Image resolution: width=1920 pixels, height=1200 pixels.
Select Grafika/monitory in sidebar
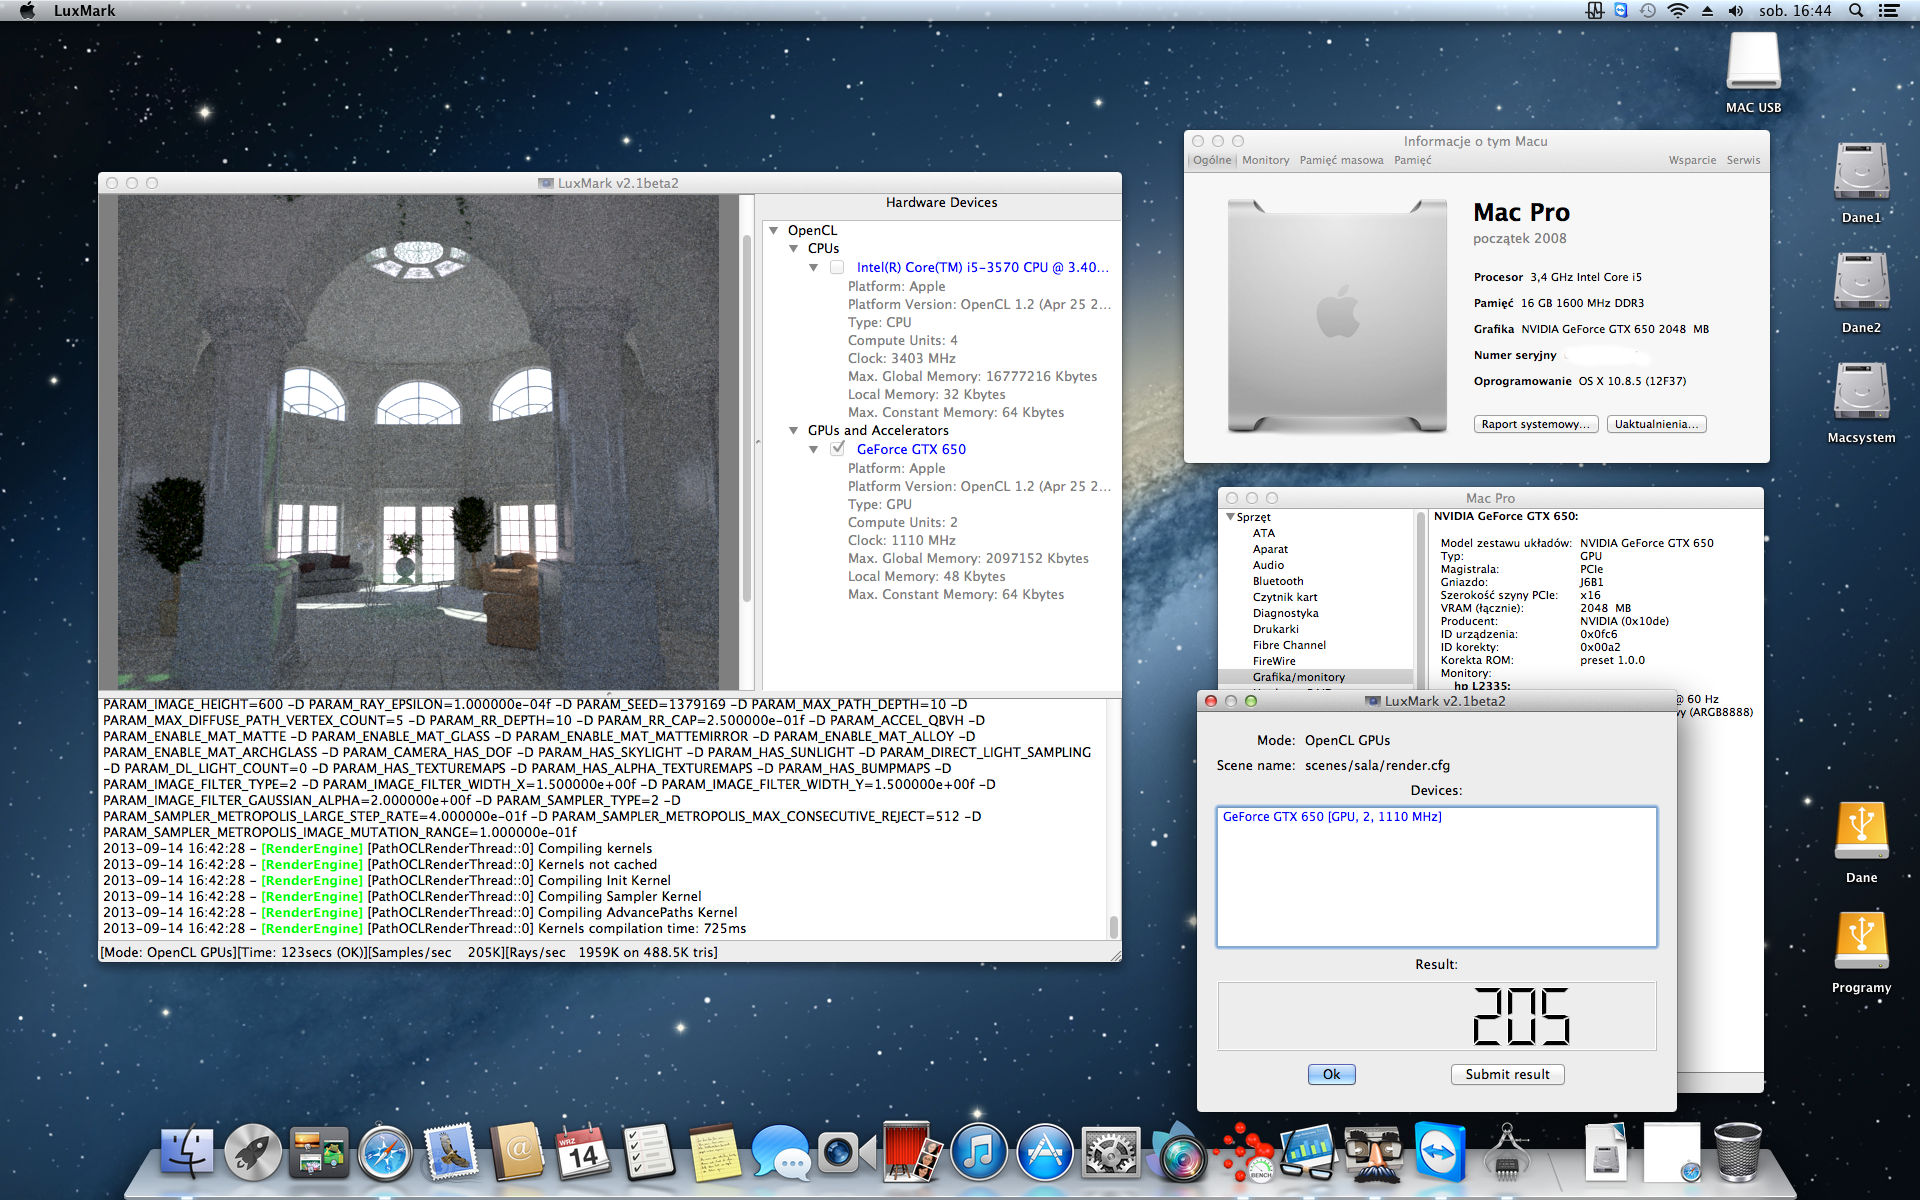point(1298,677)
